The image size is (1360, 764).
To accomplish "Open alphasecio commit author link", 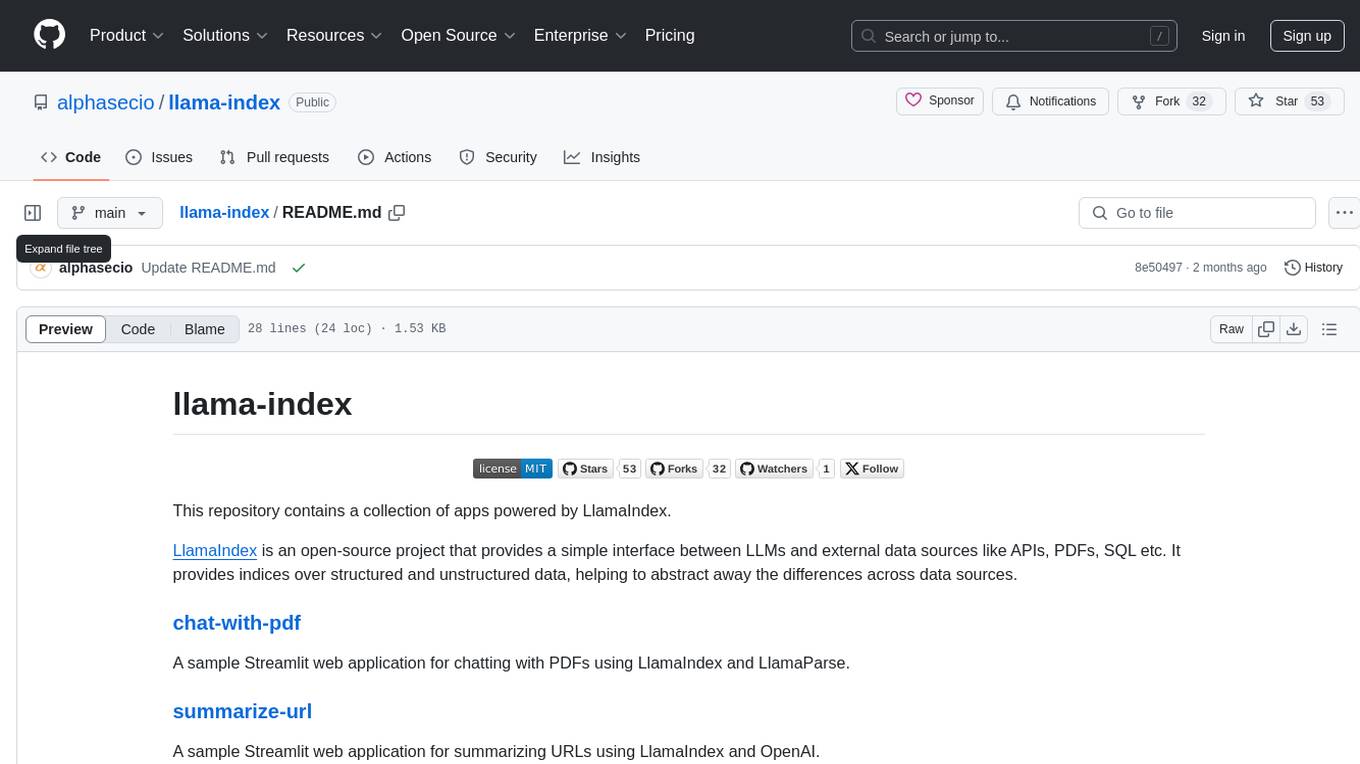I will pos(96,268).
